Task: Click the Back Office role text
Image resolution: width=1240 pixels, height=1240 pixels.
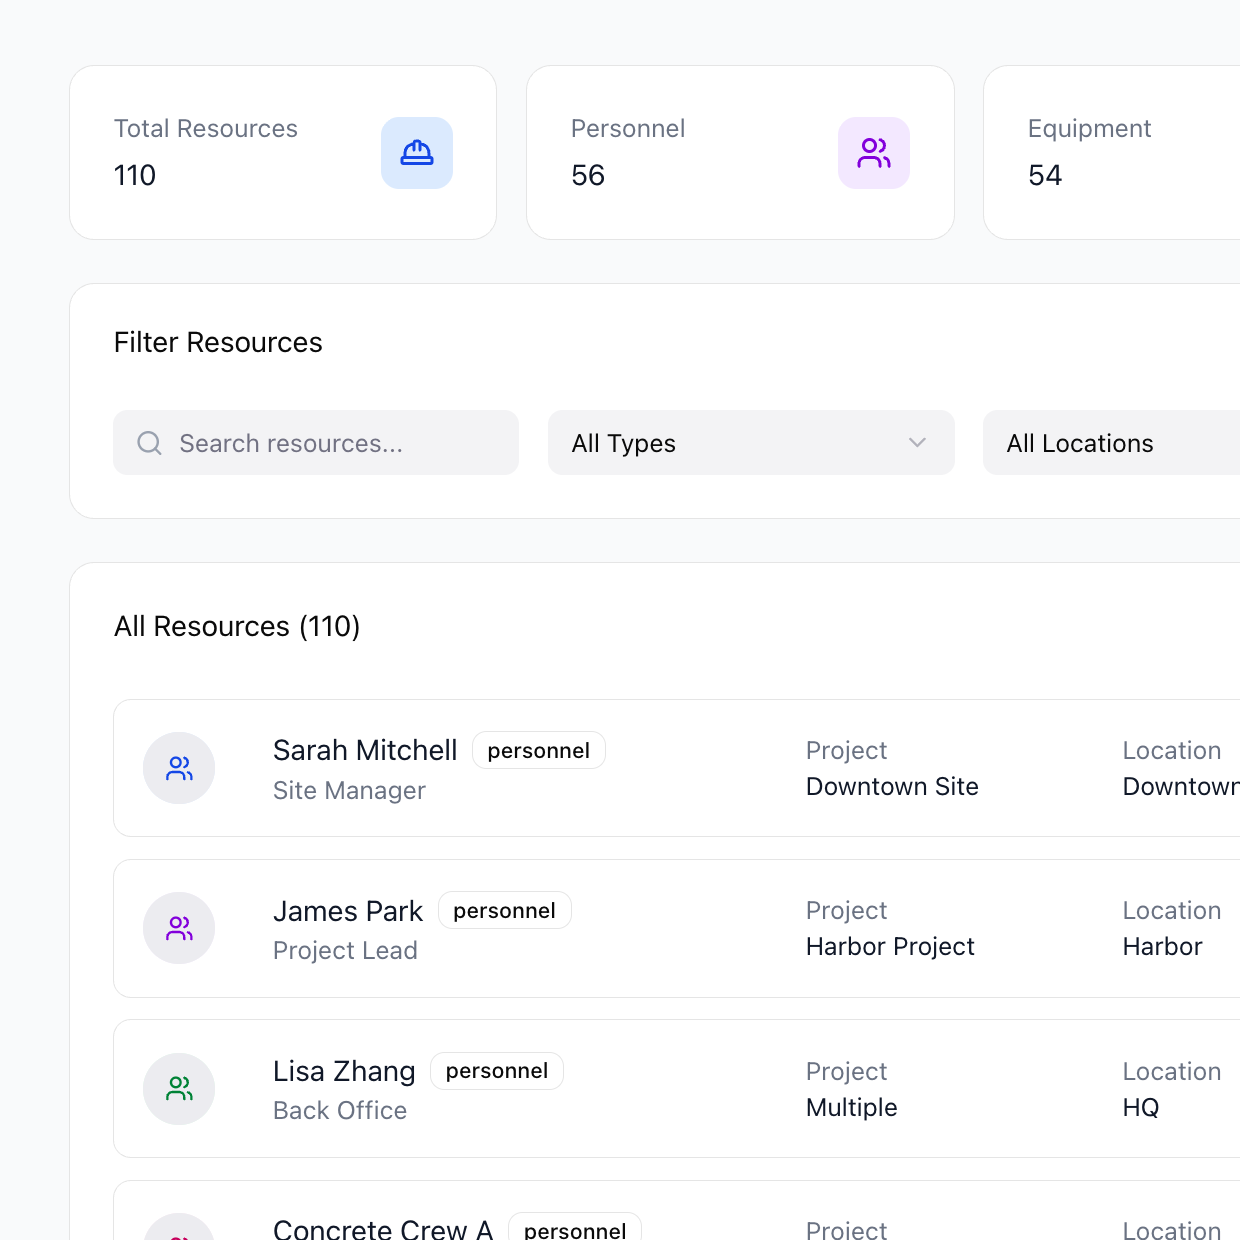Action: pyautogui.click(x=340, y=1110)
